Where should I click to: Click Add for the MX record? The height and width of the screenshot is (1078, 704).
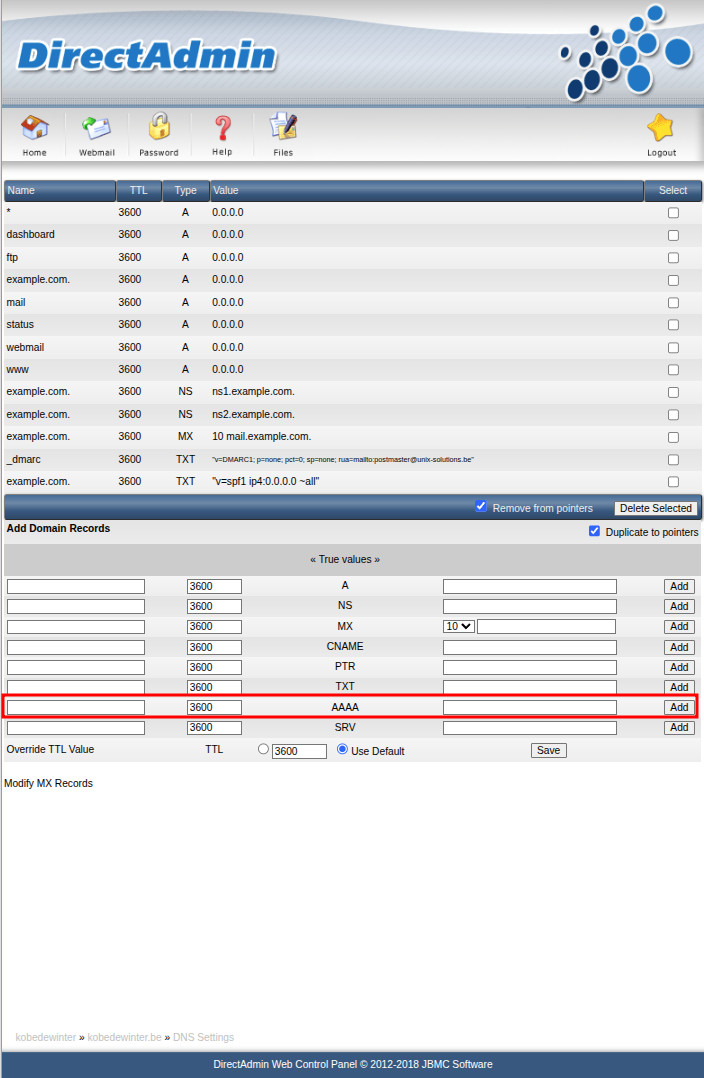679,626
